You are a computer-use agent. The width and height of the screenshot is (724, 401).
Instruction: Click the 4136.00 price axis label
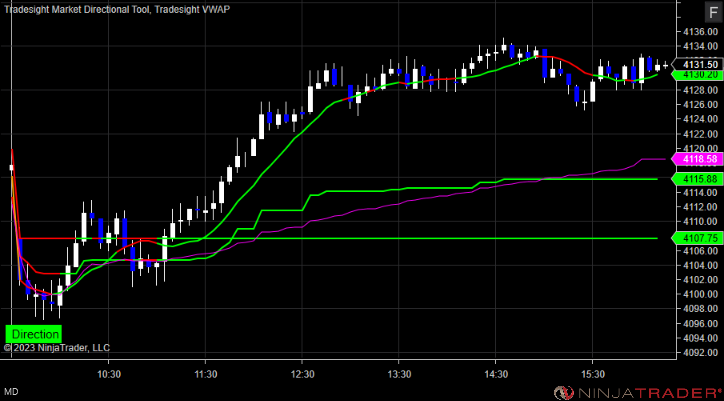click(x=701, y=32)
